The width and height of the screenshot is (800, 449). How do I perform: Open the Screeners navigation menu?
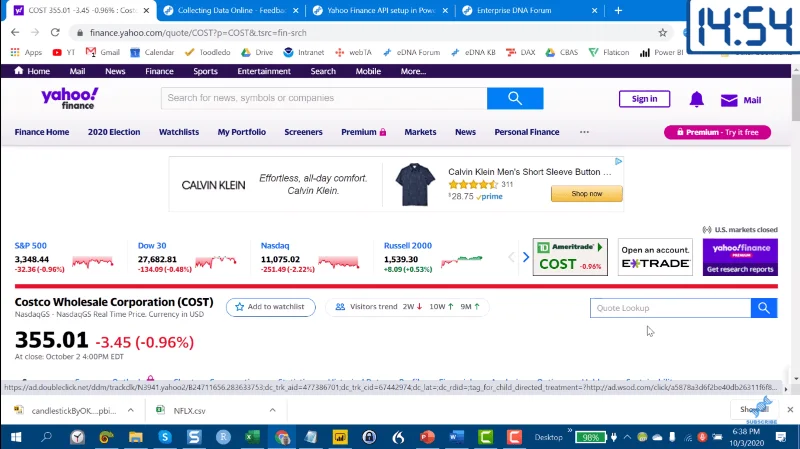pyautogui.click(x=303, y=132)
